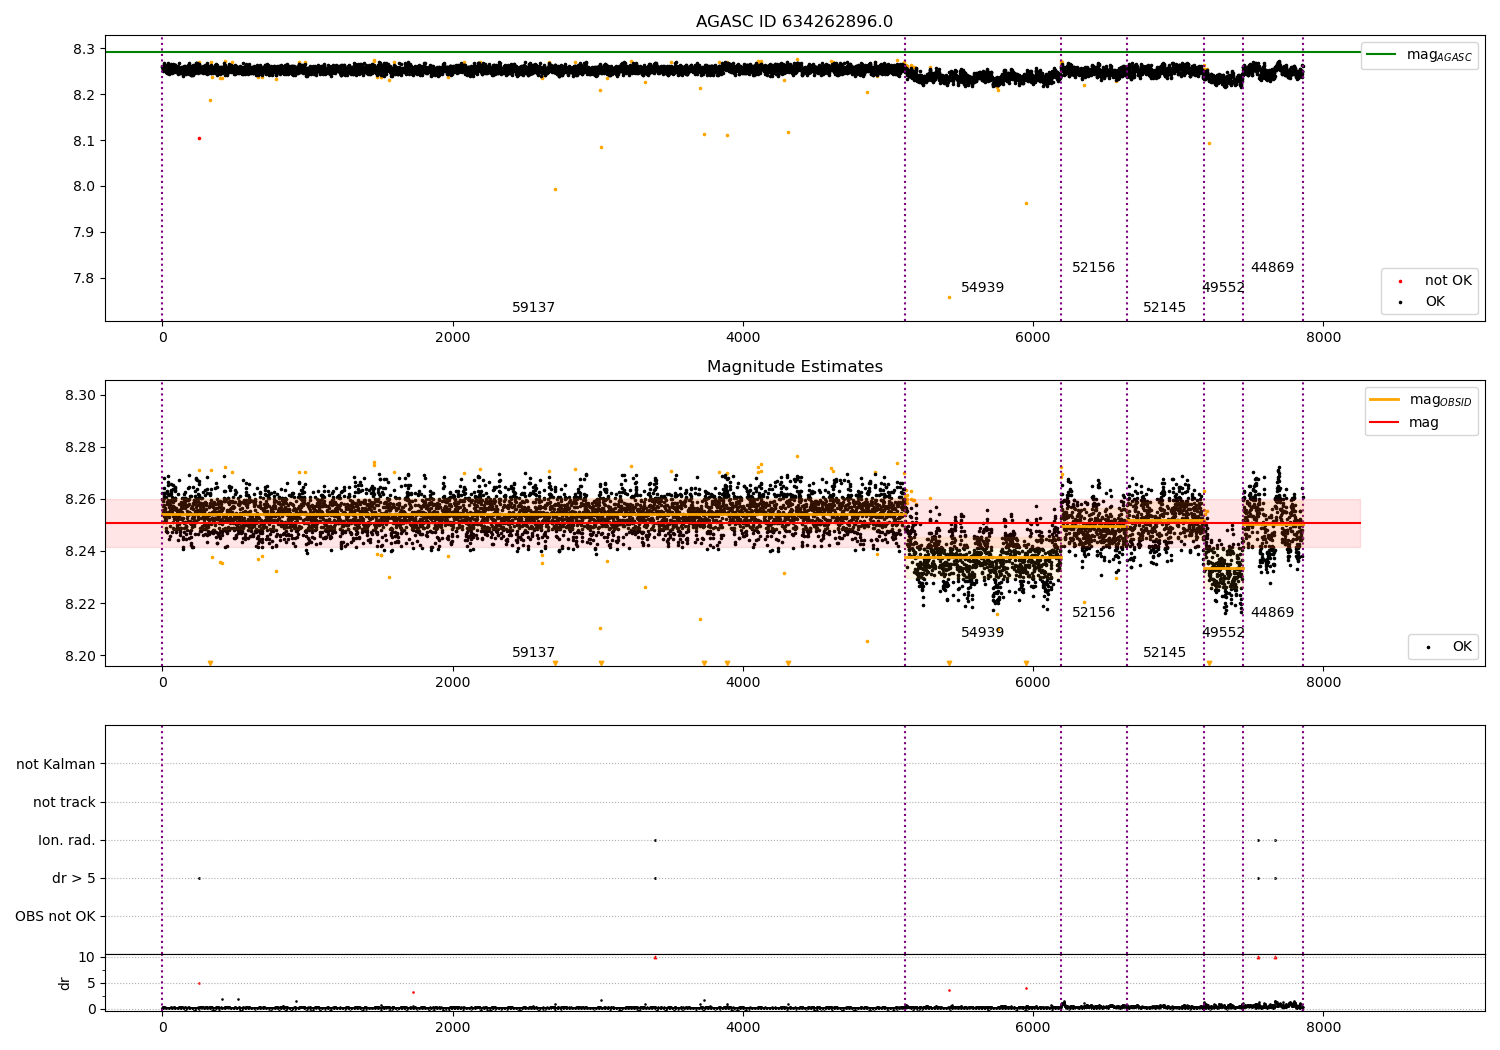
Task: Click the 7.8 y-tick in the top plot
Action: click(x=84, y=279)
